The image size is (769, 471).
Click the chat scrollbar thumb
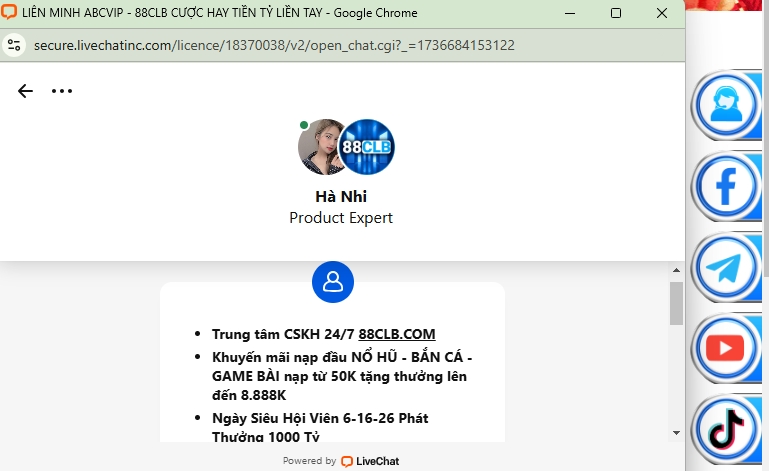pos(676,303)
